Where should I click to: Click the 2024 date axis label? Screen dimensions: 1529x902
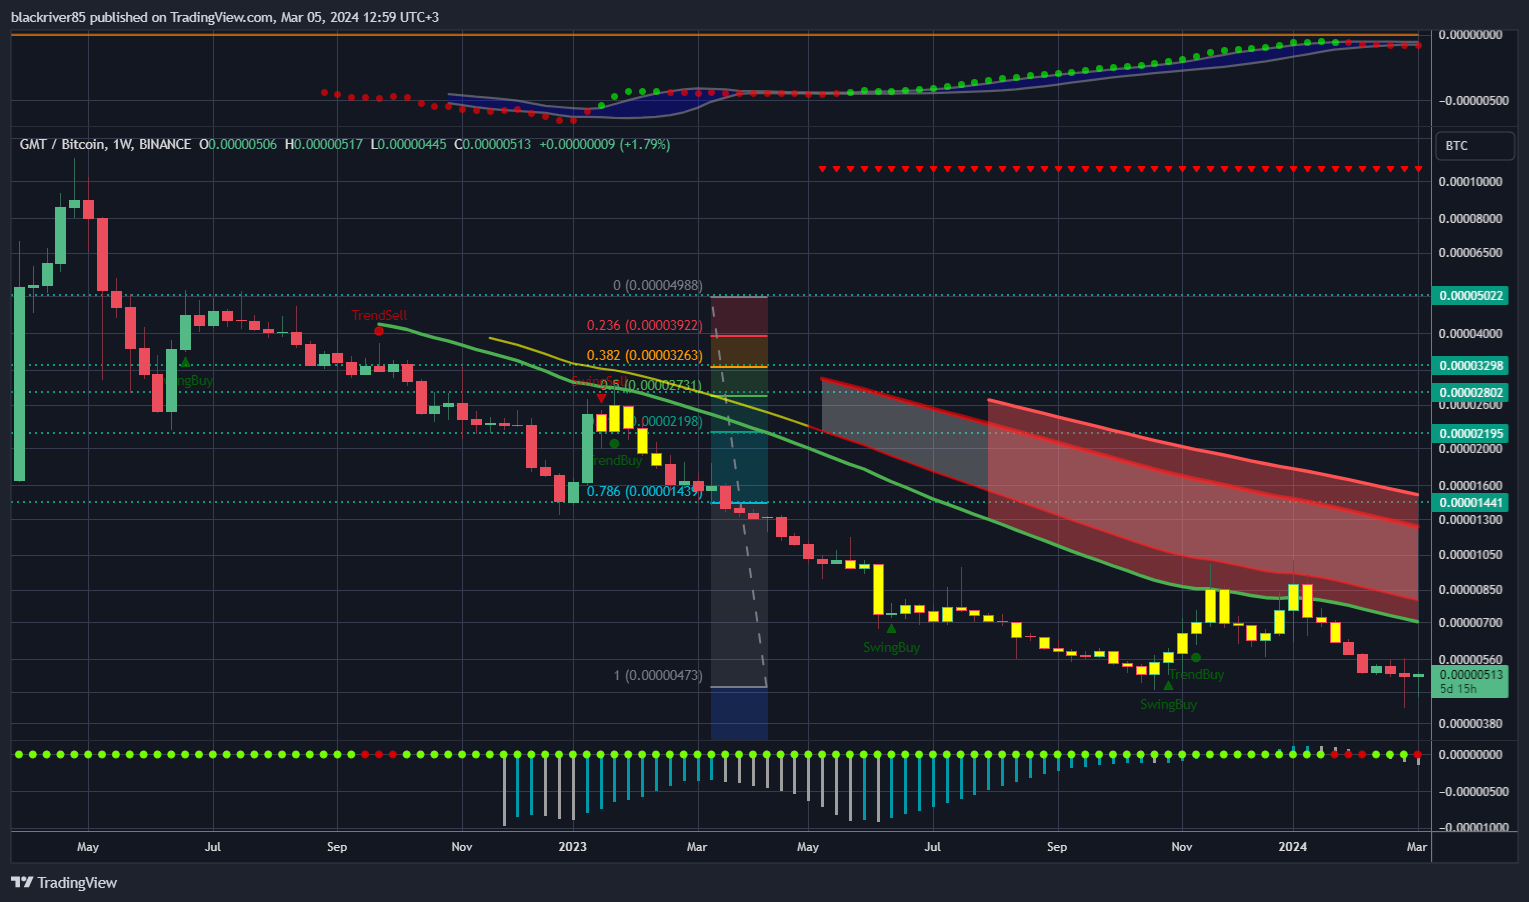pyautogui.click(x=1293, y=847)
